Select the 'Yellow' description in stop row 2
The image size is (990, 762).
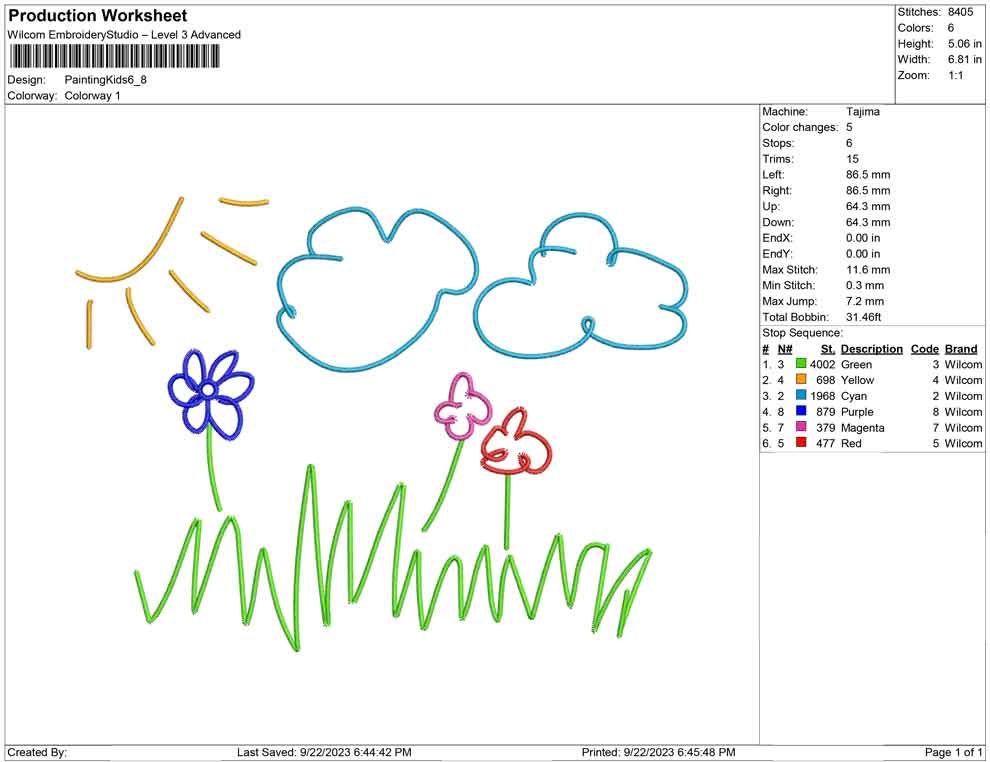857,380
